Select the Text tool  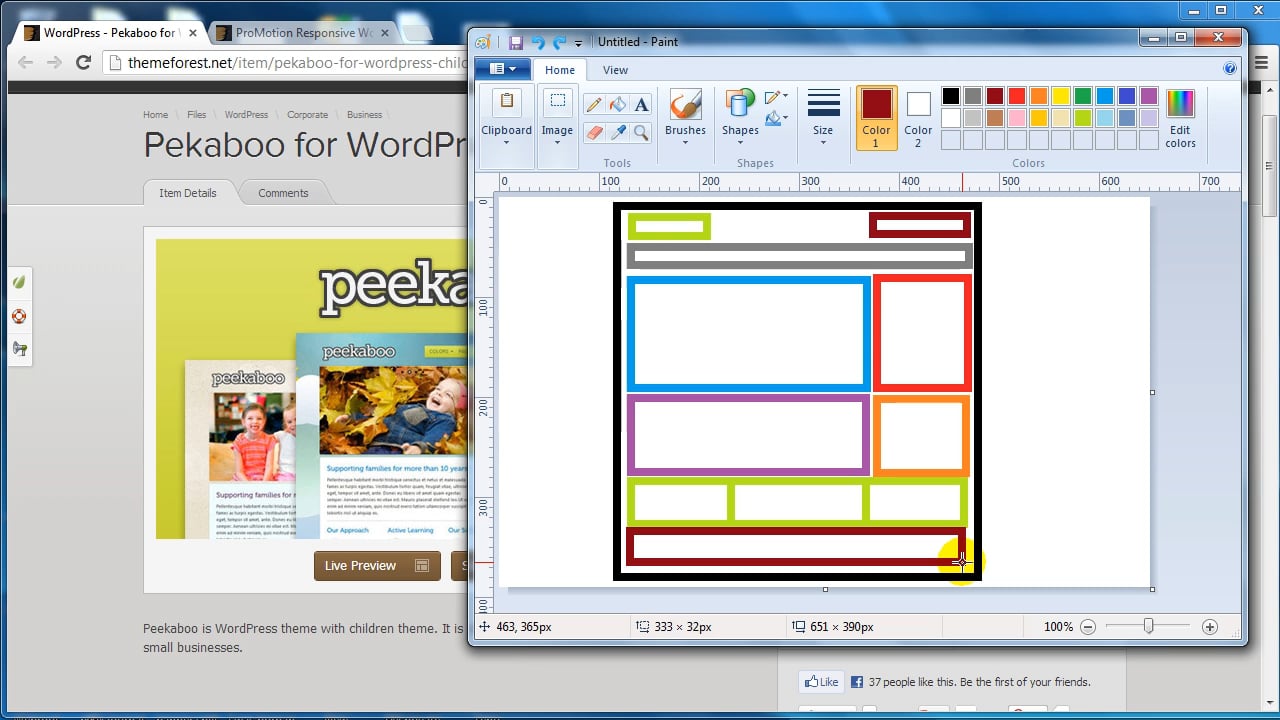click(641, 104)
